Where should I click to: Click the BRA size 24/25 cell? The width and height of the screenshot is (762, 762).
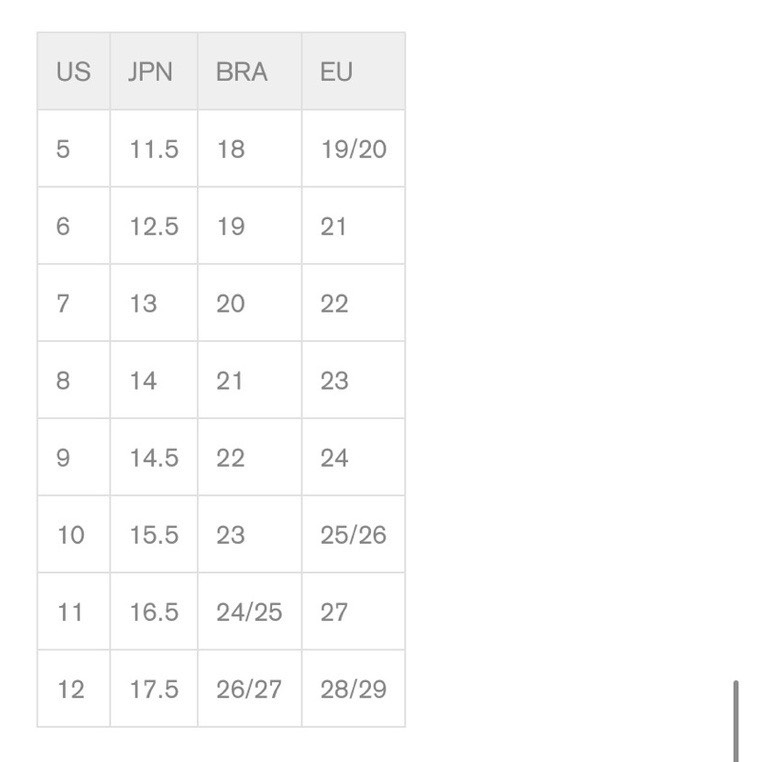click(x=249, y=611)
